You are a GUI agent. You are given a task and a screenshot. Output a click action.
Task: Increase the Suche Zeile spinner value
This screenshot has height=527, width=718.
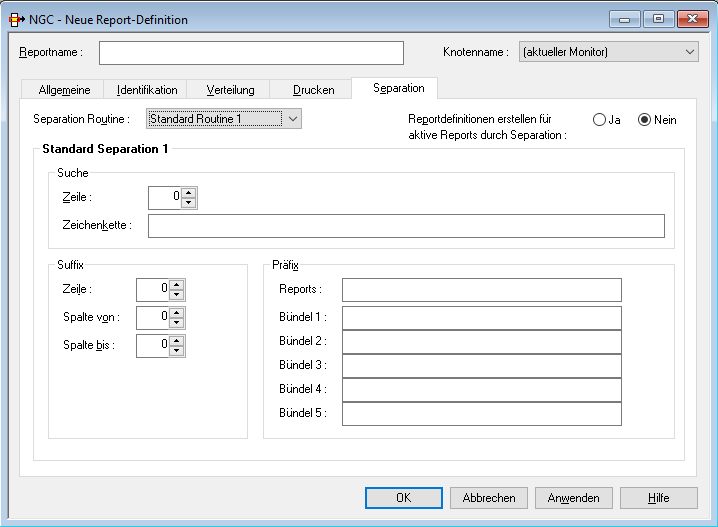[x=189, y=193]
